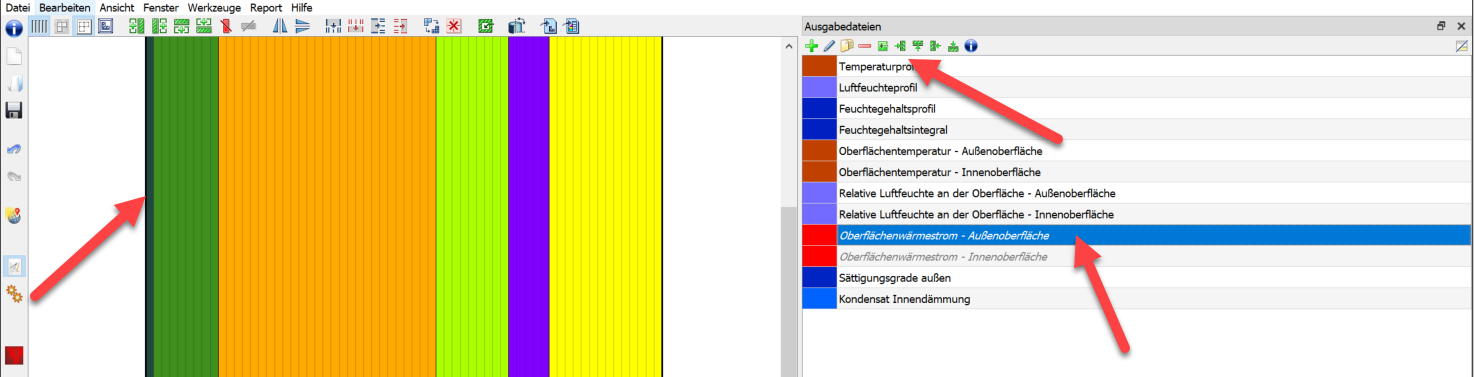1474x377 pixels.
Task: Click the new blank document icon
Action: [x=14, y=56]
